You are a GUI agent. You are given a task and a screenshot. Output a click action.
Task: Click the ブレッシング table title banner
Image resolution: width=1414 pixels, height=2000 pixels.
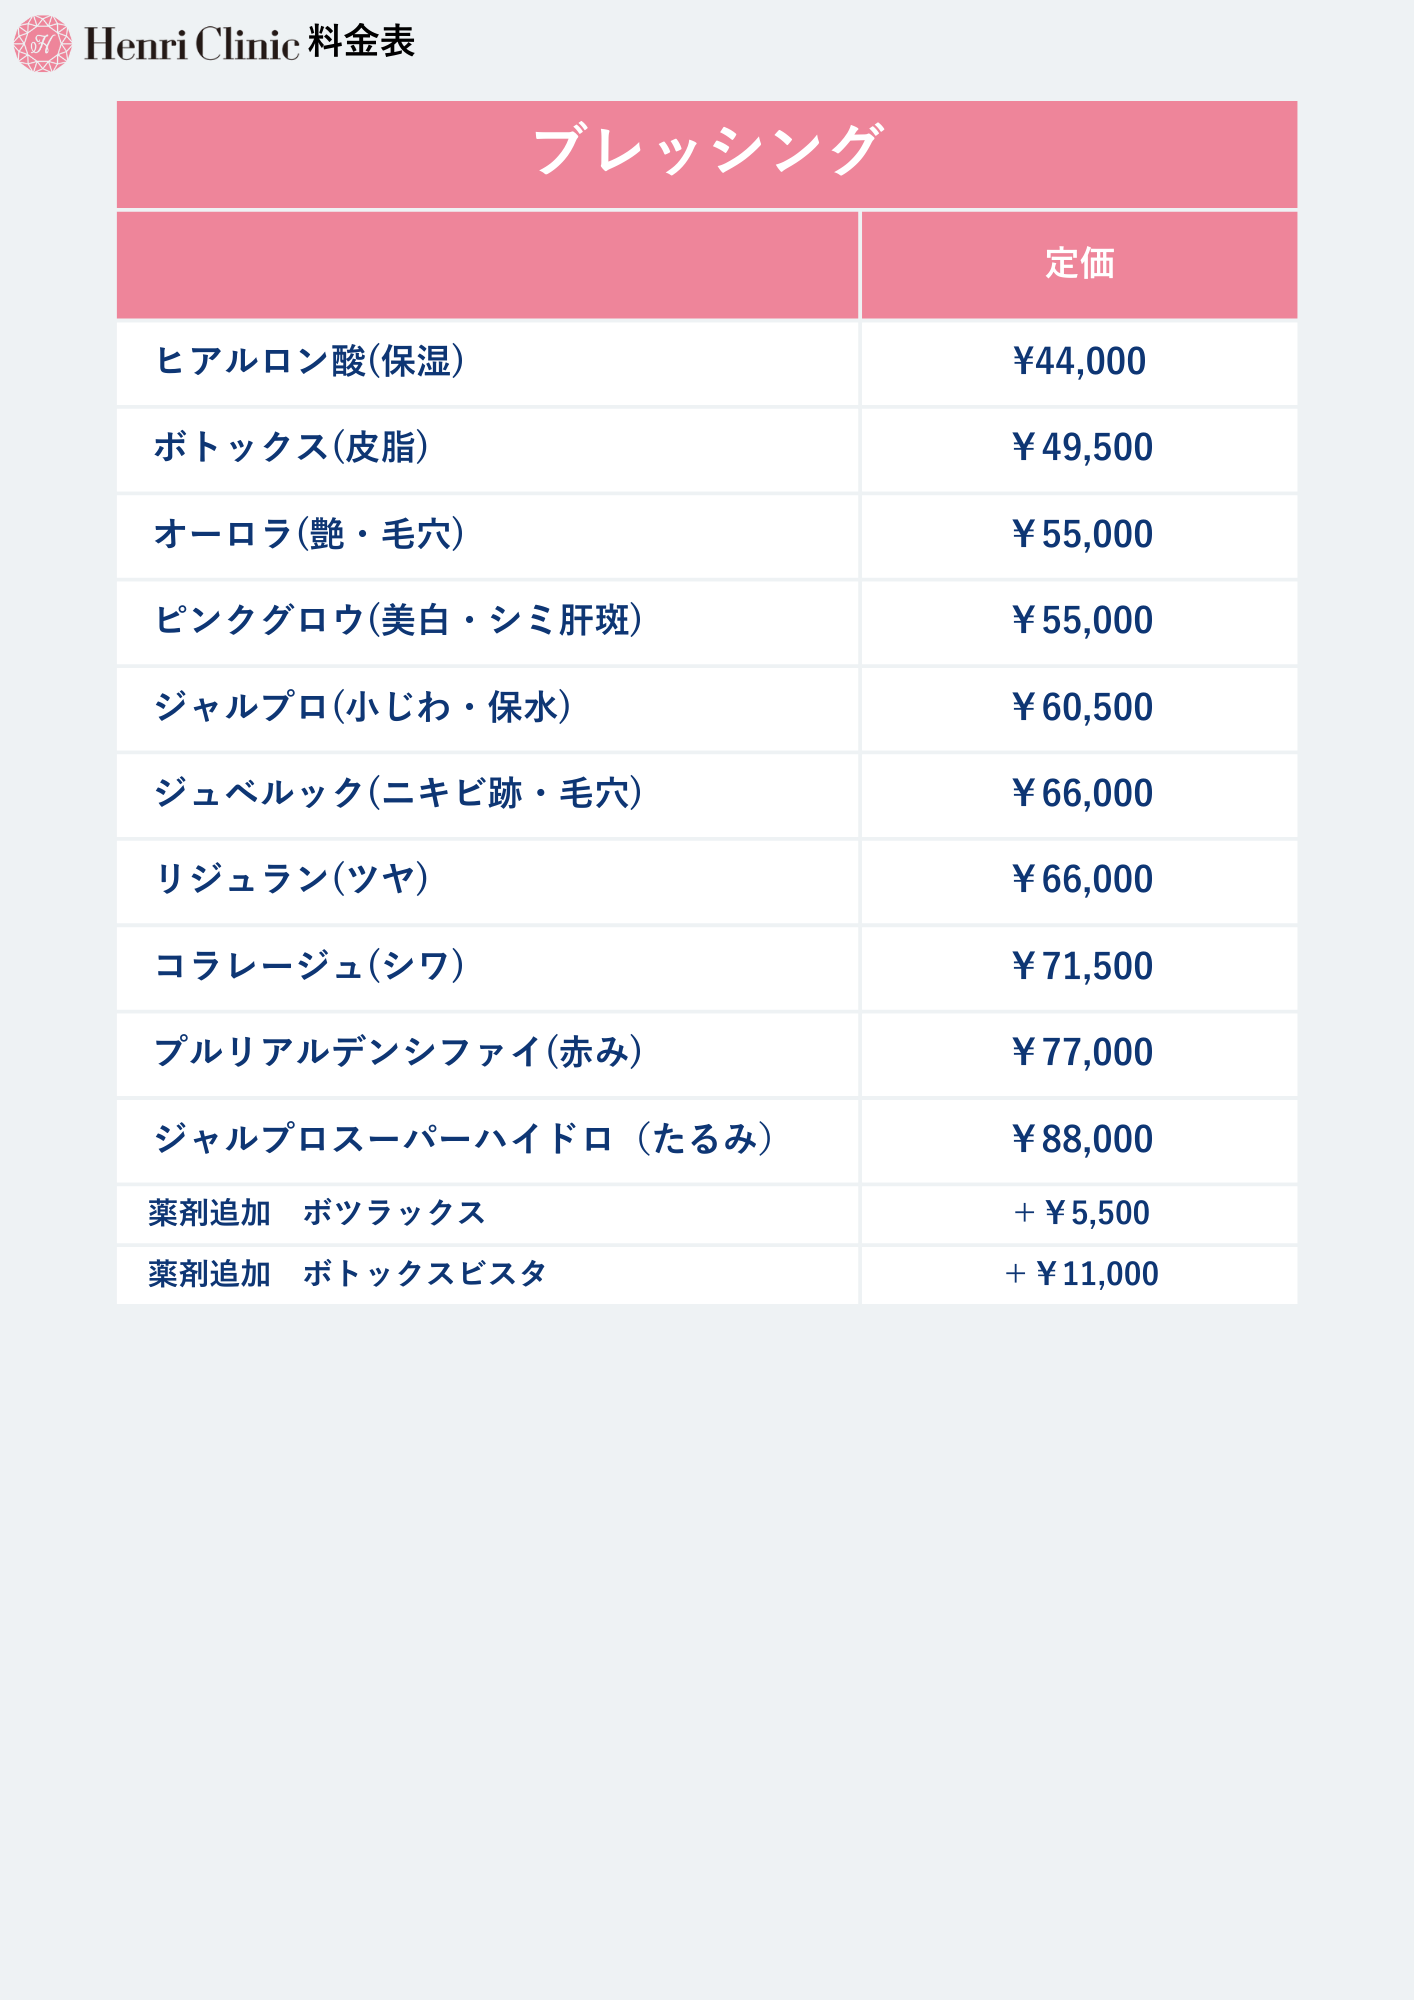coord(707,152)
